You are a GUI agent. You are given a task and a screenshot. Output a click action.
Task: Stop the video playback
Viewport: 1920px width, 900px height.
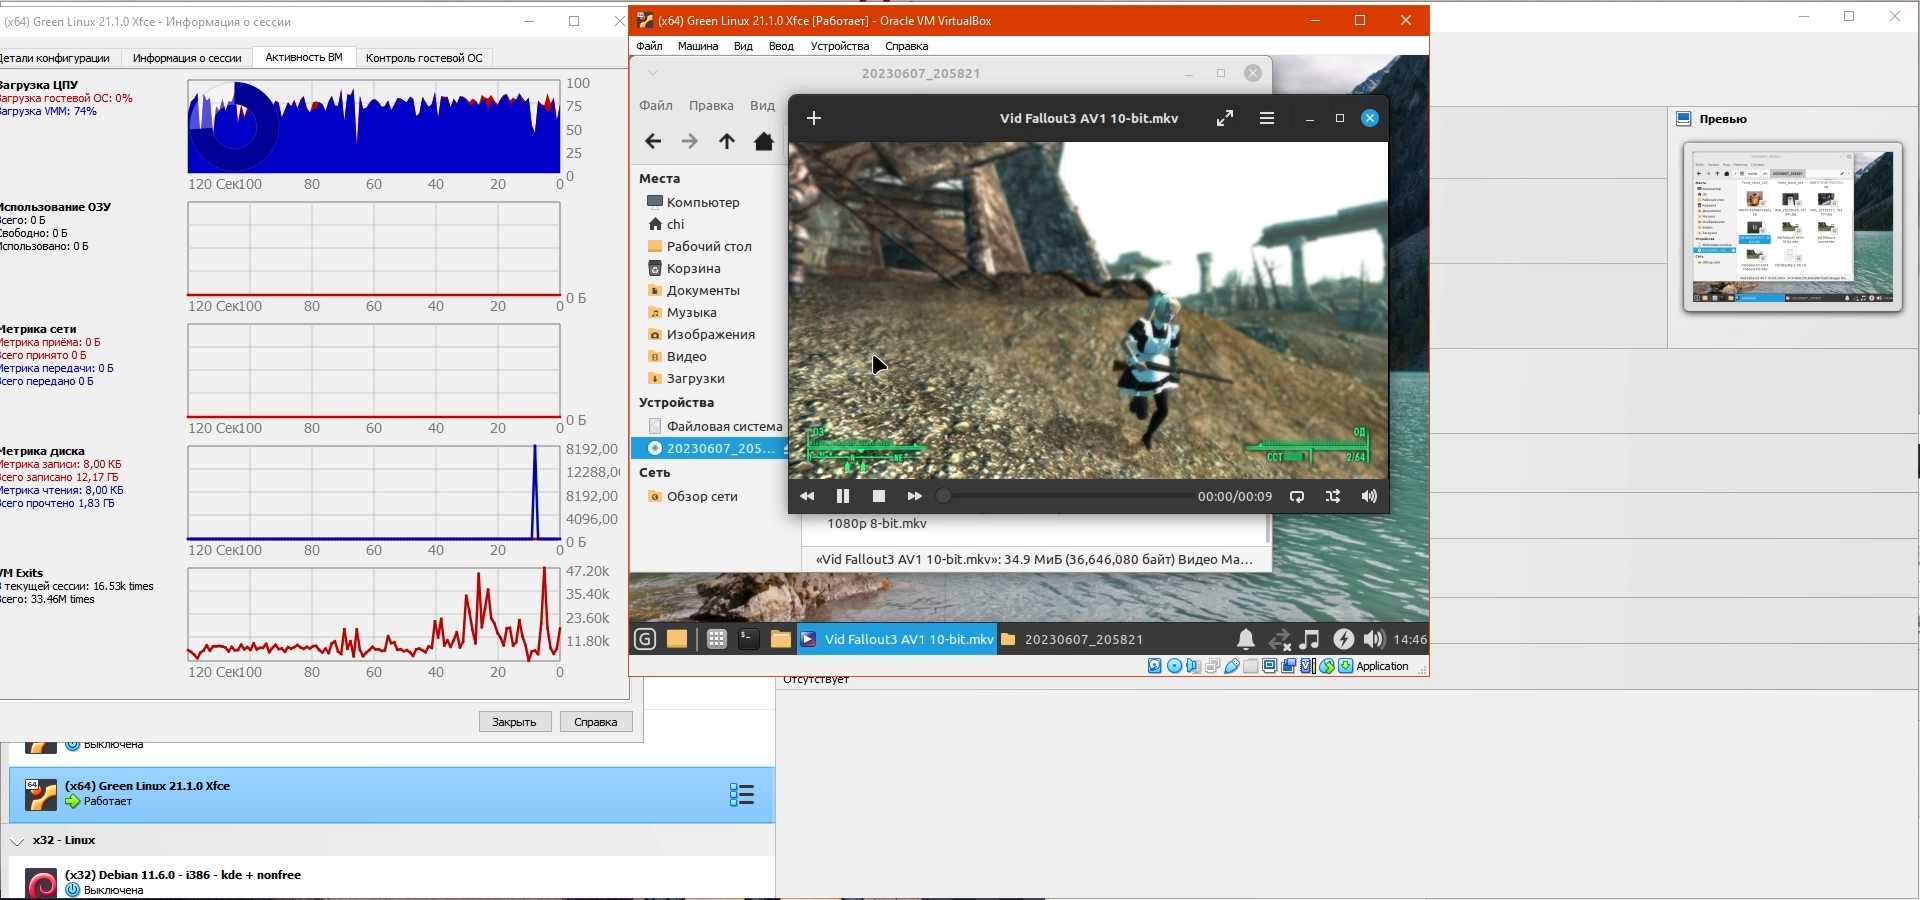coord(878,496)
